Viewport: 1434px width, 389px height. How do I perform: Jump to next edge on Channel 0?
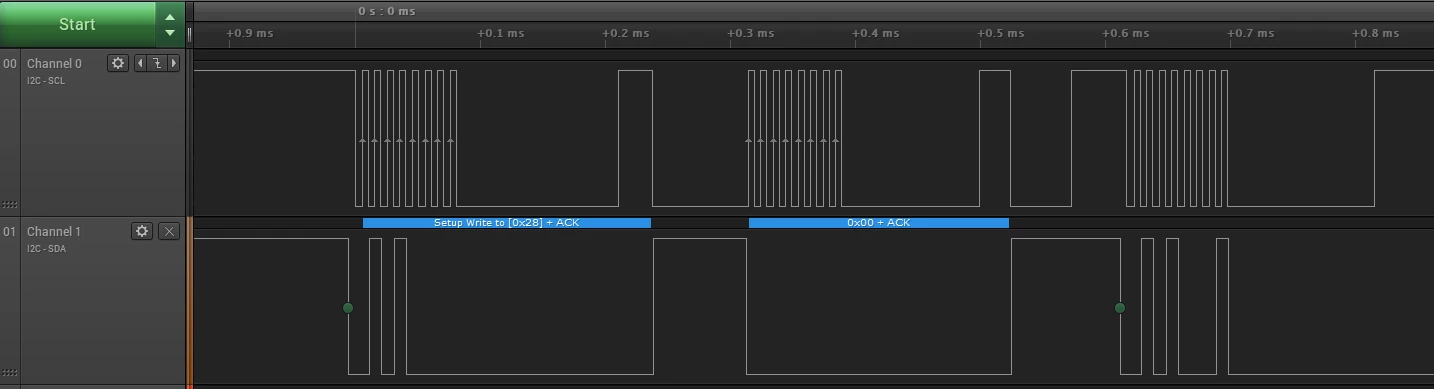pos(174,63)
